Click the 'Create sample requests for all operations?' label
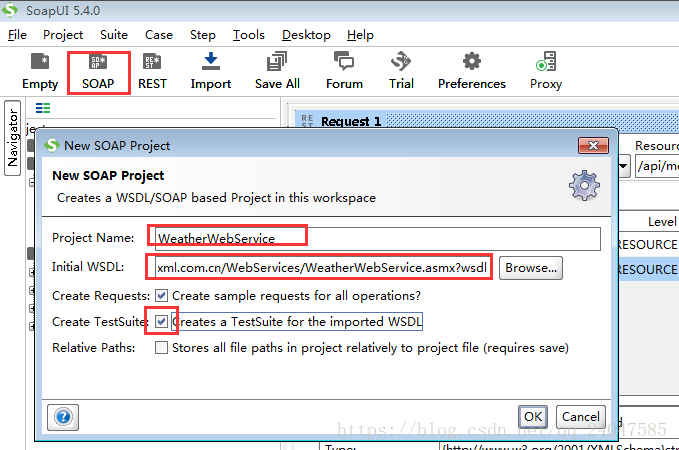This screenshot has width=679, height=450. (x=296, y=296)
